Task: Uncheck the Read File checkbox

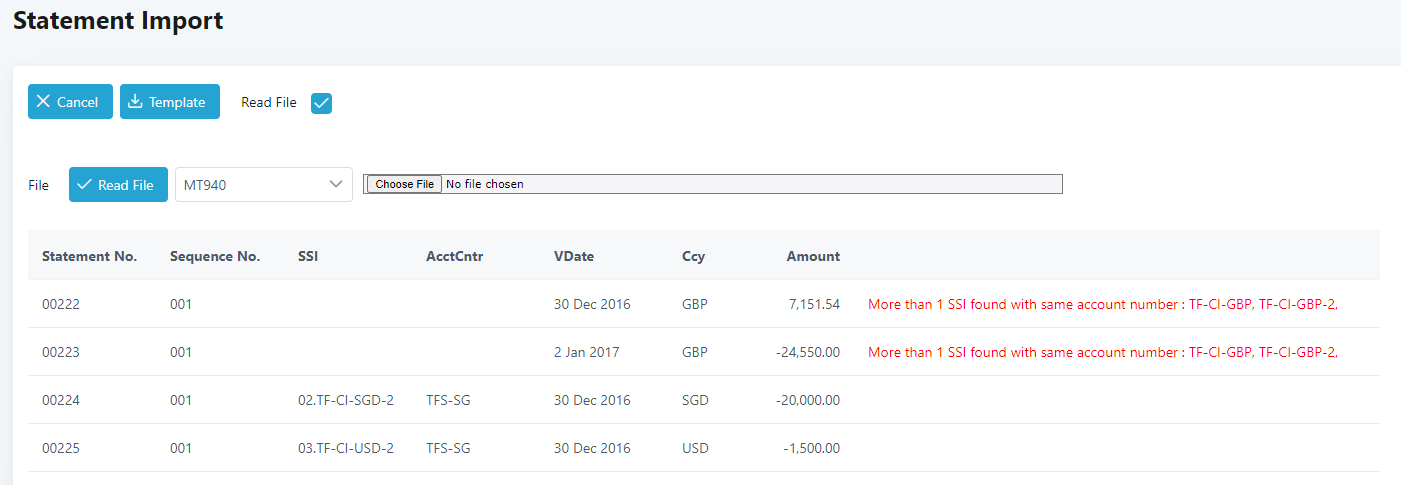Action: click(x=321, y=103)
